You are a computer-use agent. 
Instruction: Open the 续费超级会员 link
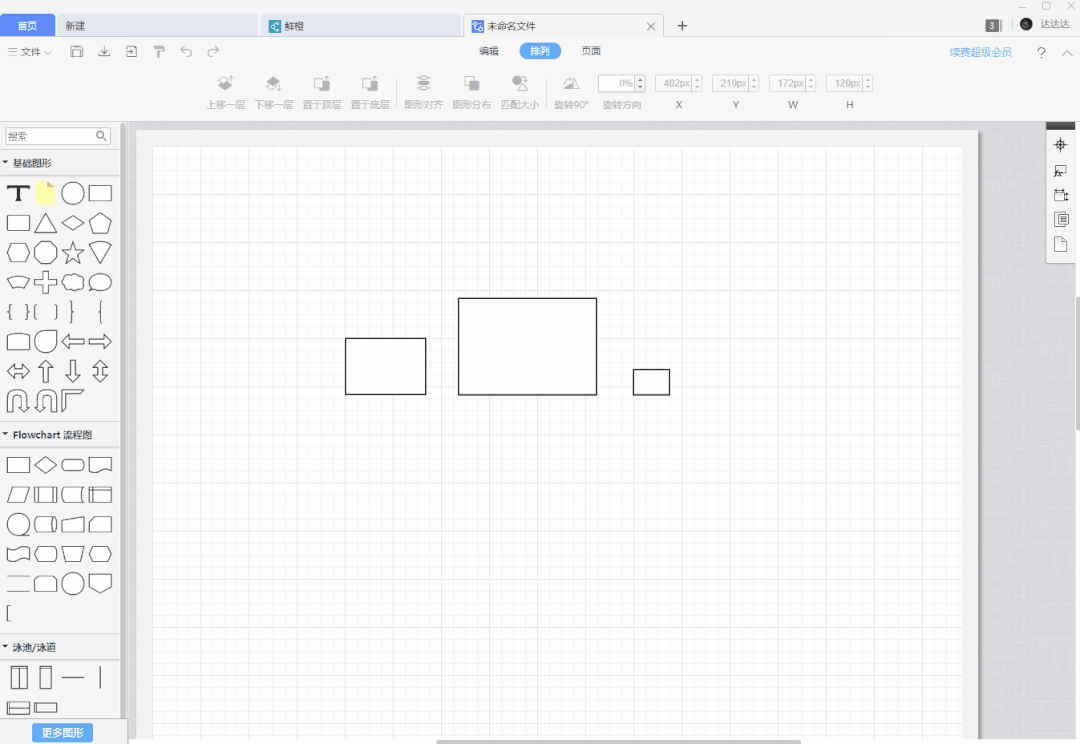click(980, 52)
